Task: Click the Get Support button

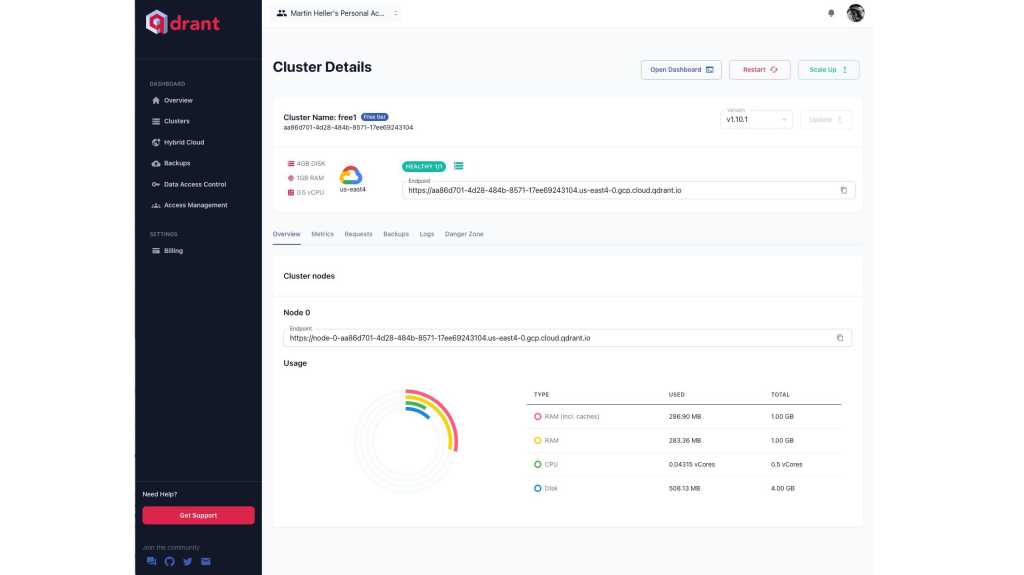Action: pyautogui.click(x=198, y=515)
